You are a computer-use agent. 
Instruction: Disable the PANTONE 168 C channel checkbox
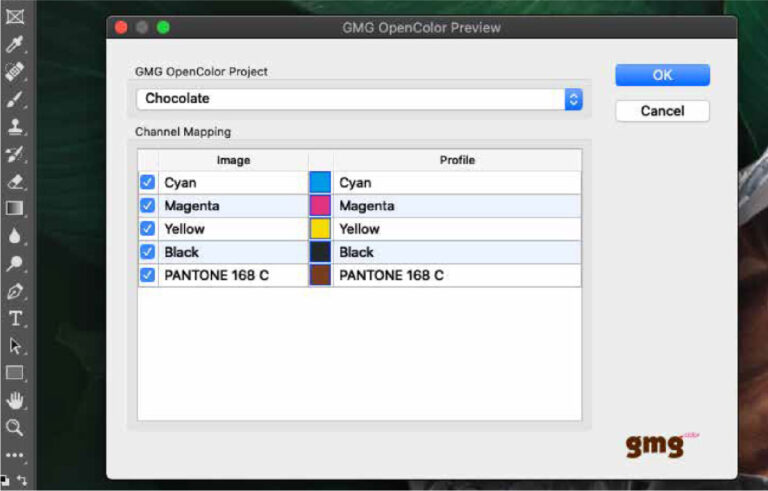147,275
